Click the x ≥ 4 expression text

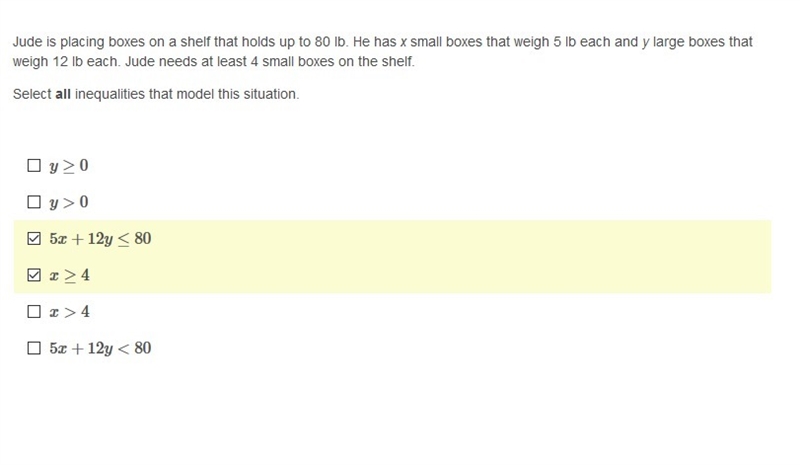point(69,276)
